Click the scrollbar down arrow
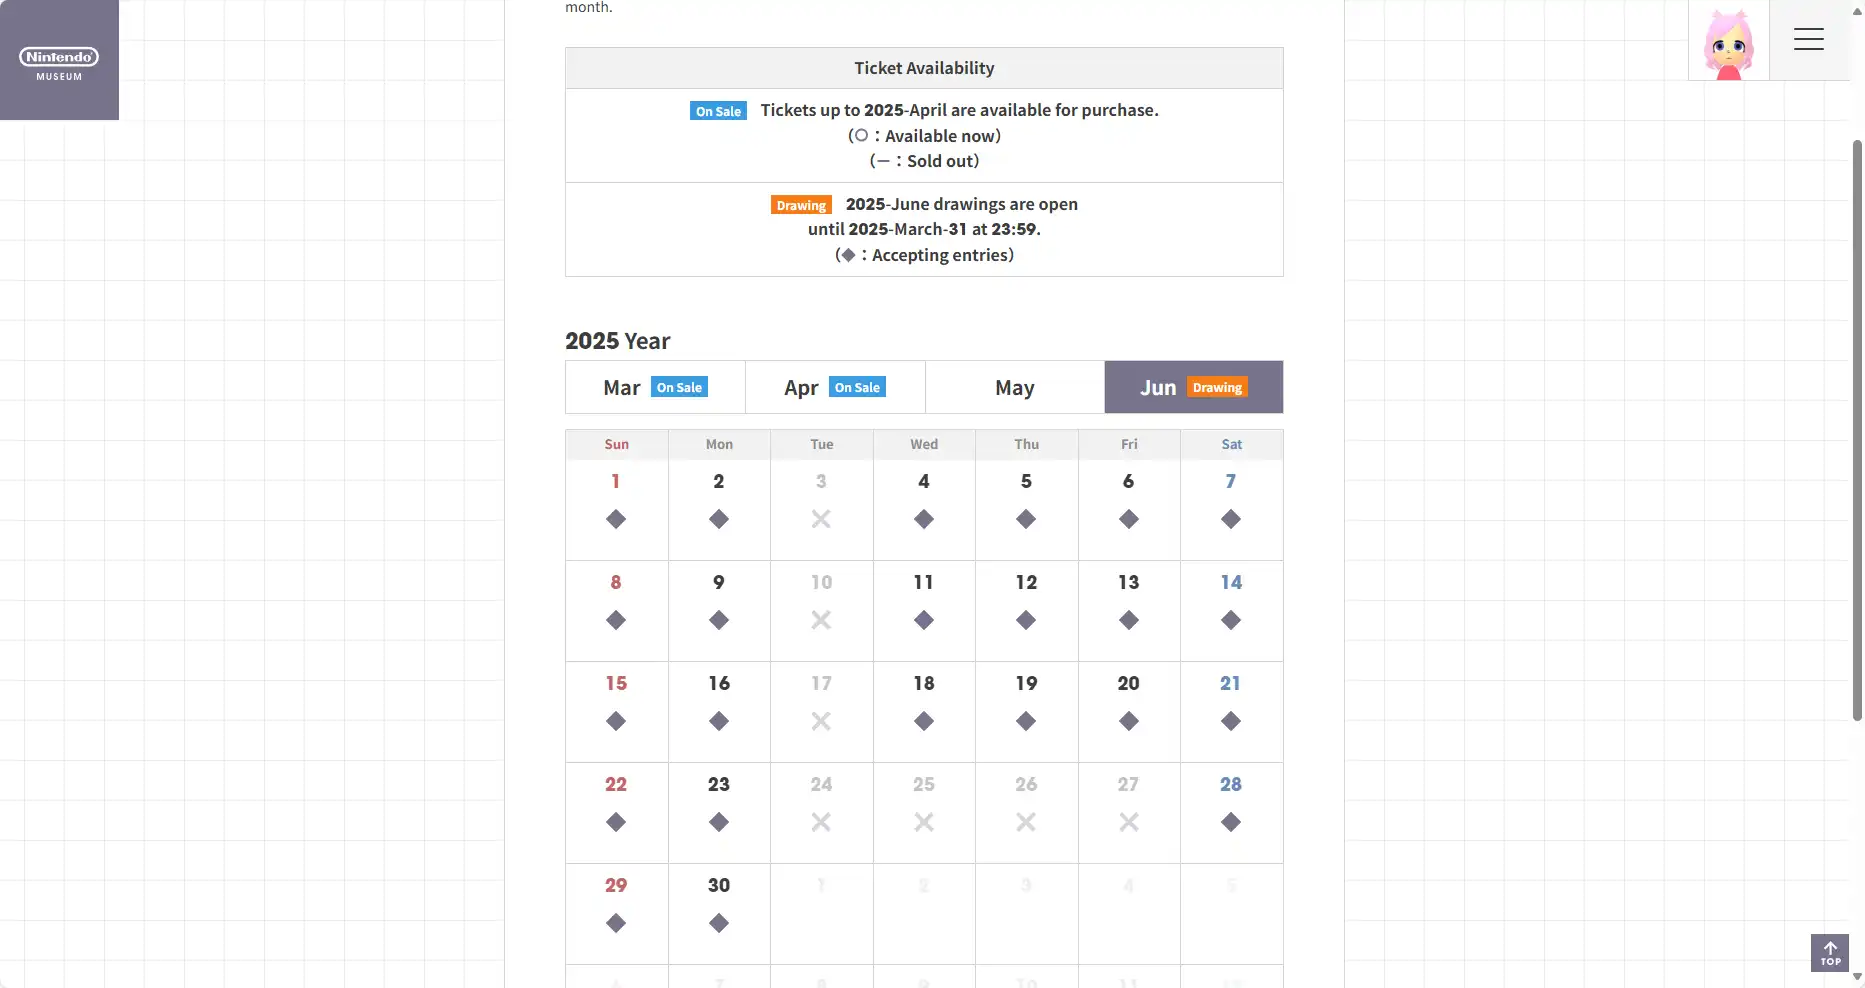The image size is (1865, 988). pyautogui.click(x=1857, y=977)
